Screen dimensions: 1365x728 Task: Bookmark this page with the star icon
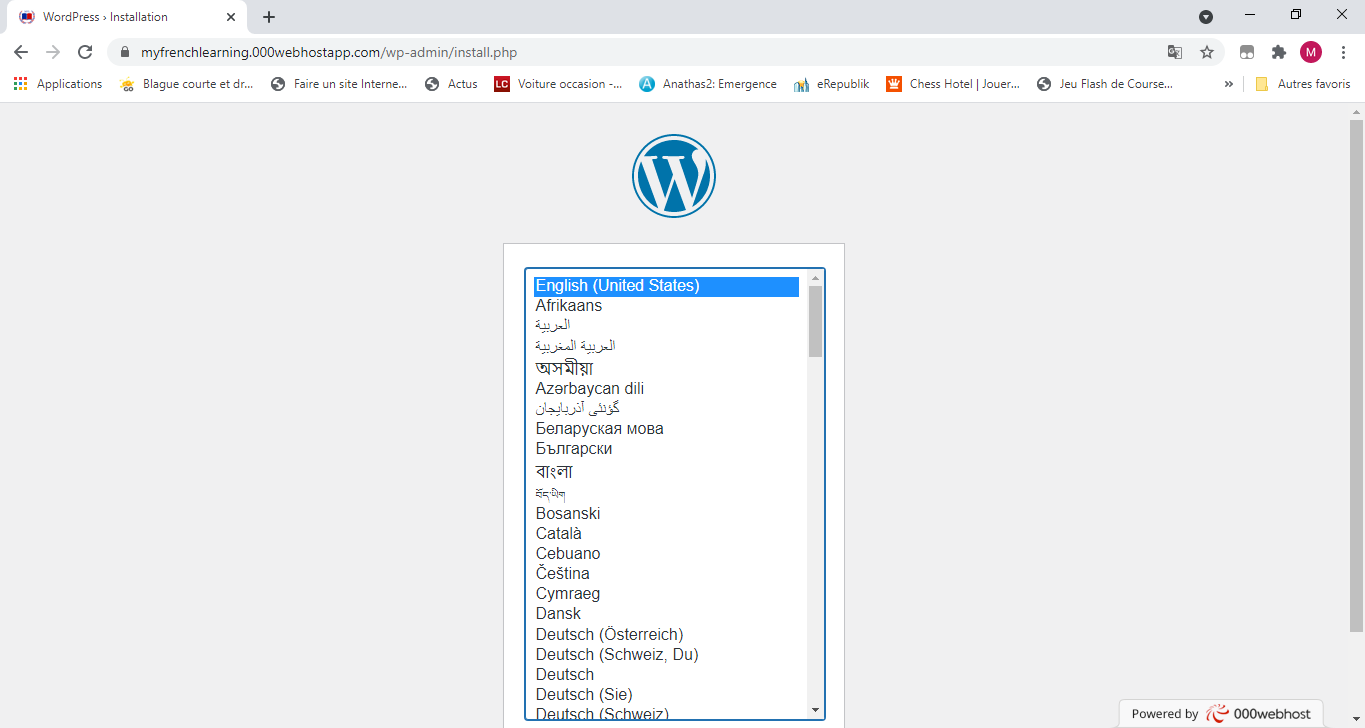[x=1207, y=52]
